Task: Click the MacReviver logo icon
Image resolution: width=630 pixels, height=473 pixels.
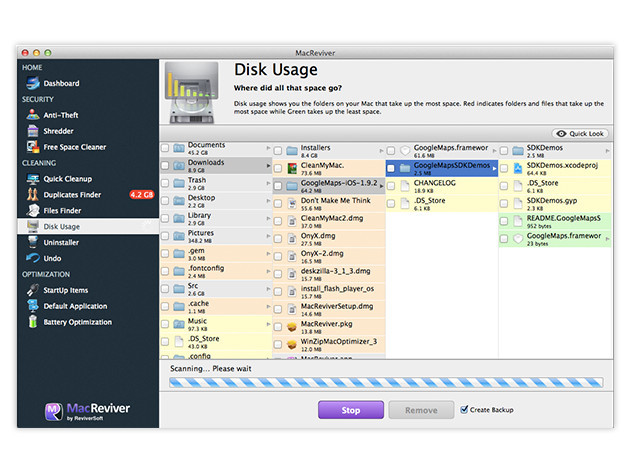Action: [53, 412]
